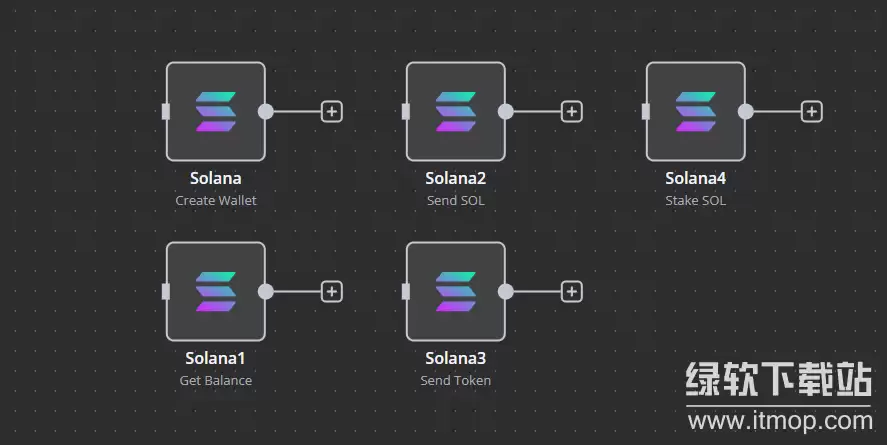The height and width of the screenshot is (445, 887).
Task: Add a node after Solana2 Send SOL
Action: [x=572, y=111]
